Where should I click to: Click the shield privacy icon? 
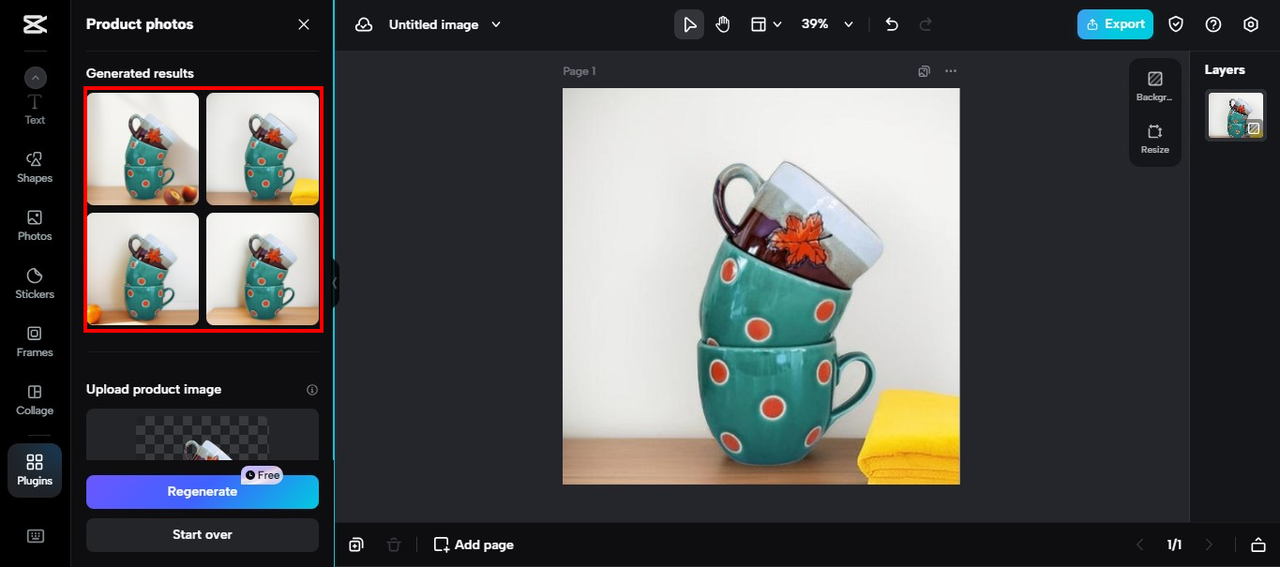(1176, 24)
